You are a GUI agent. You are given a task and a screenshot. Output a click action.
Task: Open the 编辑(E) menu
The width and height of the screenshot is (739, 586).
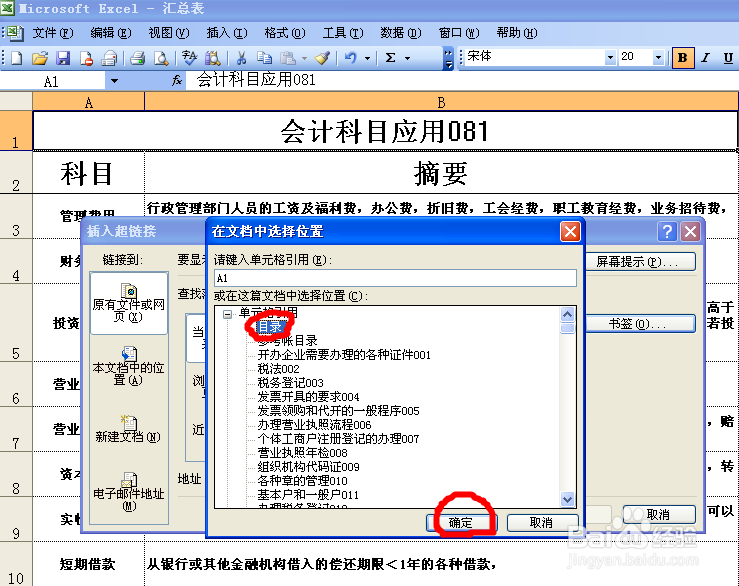(111, 33)
